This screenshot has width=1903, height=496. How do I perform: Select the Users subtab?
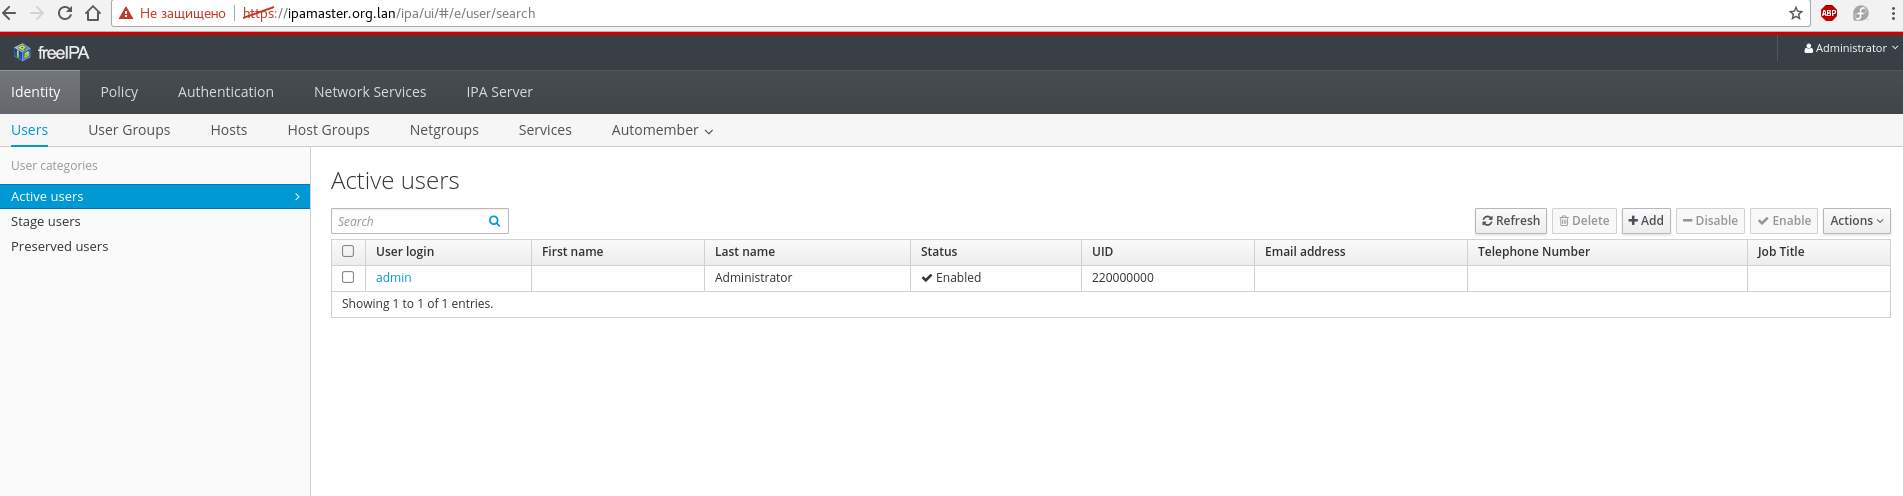click(29, 130)
